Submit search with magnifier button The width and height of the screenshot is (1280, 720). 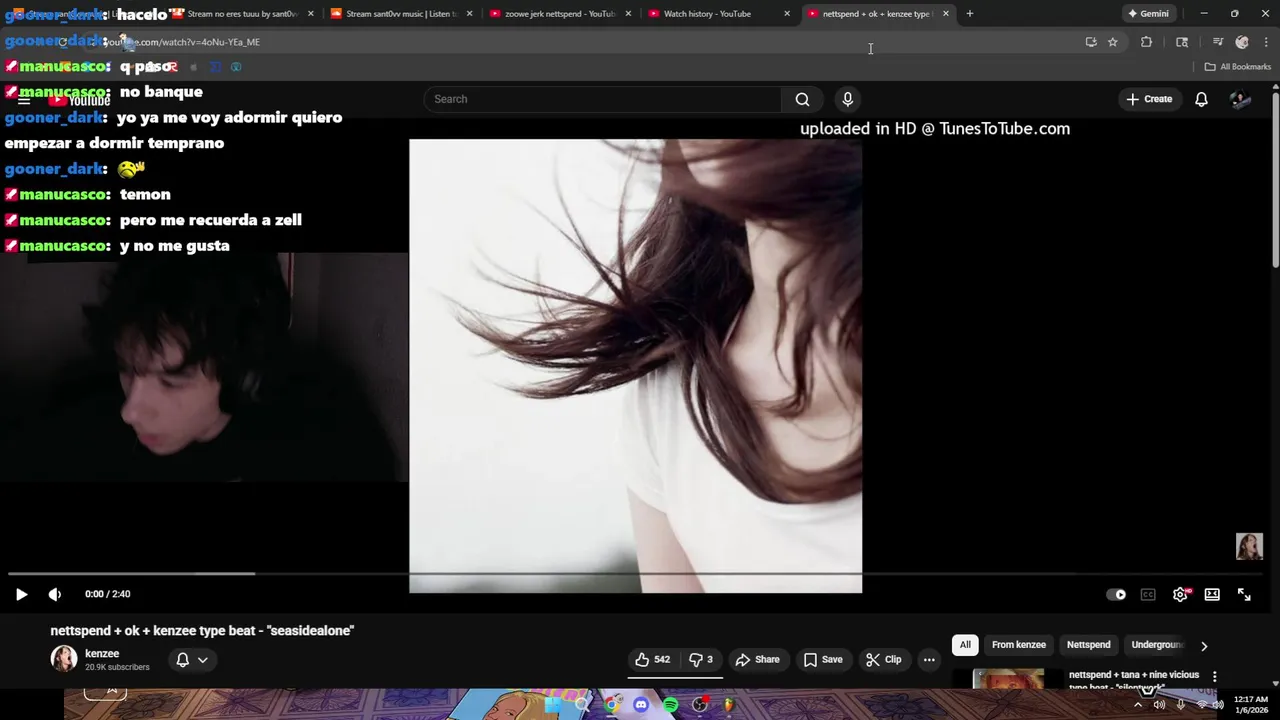(802, 99)
